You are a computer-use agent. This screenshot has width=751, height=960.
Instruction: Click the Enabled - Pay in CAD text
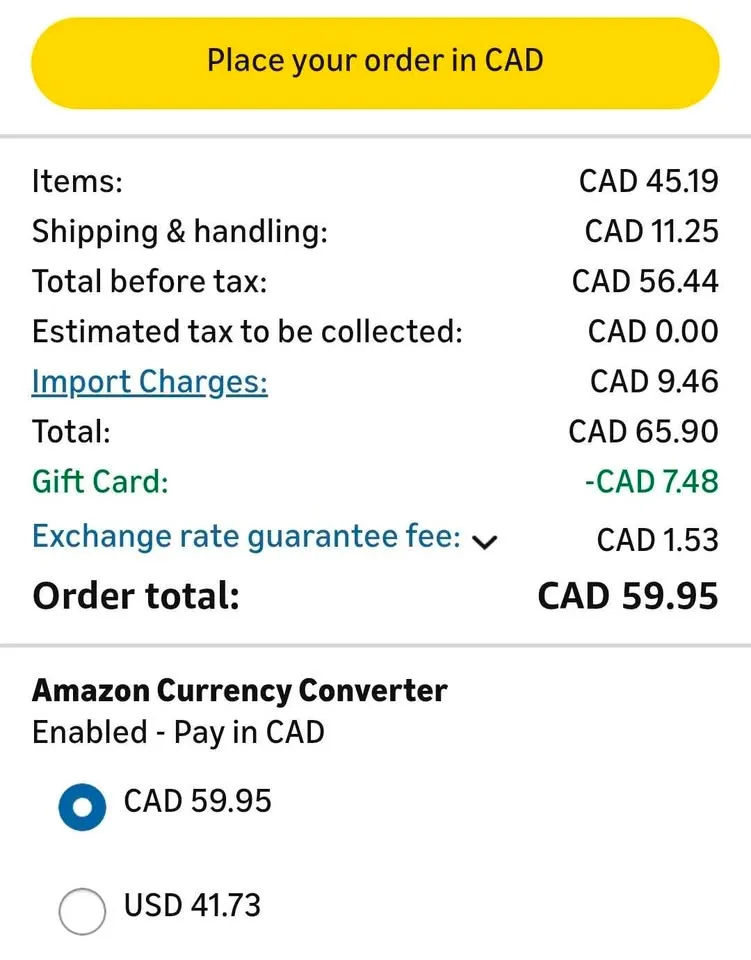point(178,733)
